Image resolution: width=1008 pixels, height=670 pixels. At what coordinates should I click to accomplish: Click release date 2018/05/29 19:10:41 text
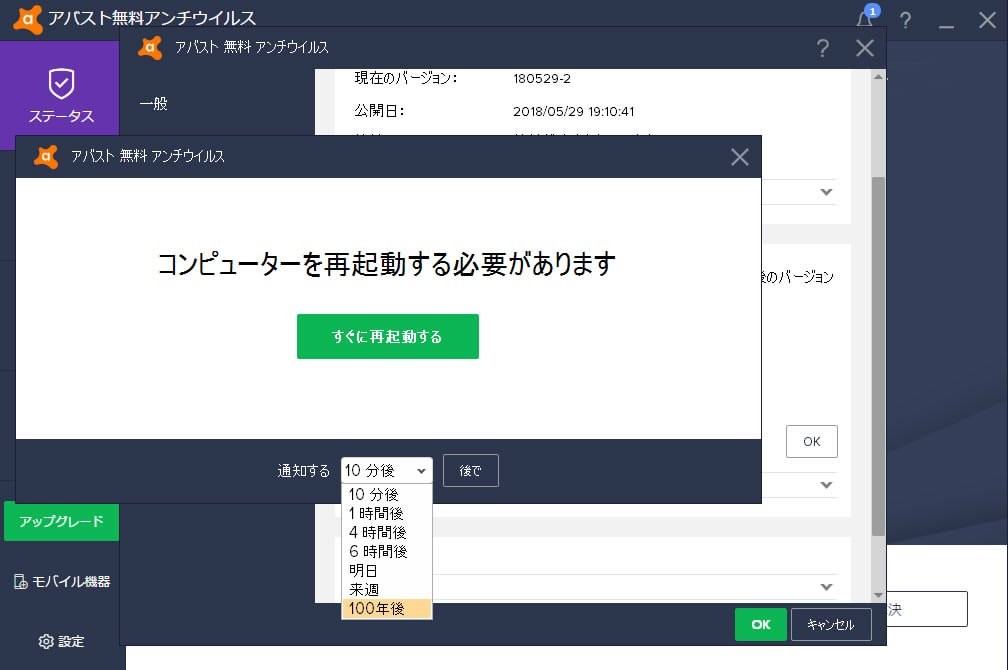click(x=573, y=112)
